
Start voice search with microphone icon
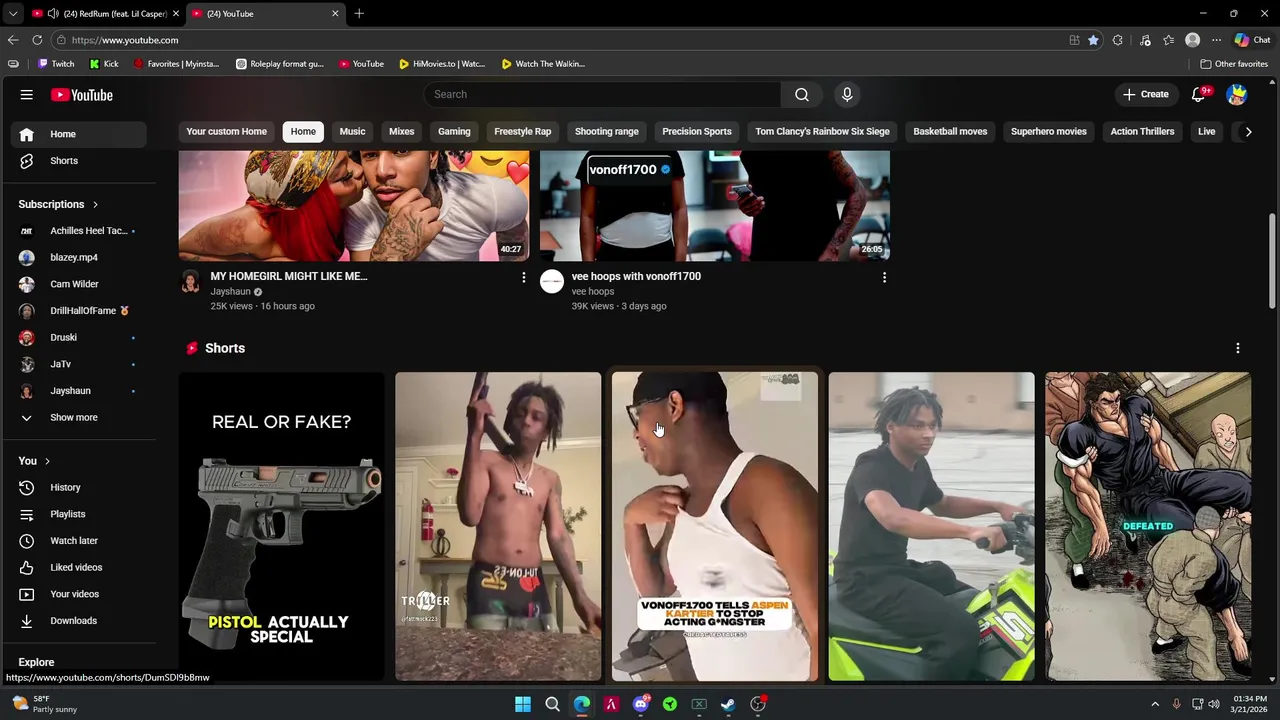(847, 94)
